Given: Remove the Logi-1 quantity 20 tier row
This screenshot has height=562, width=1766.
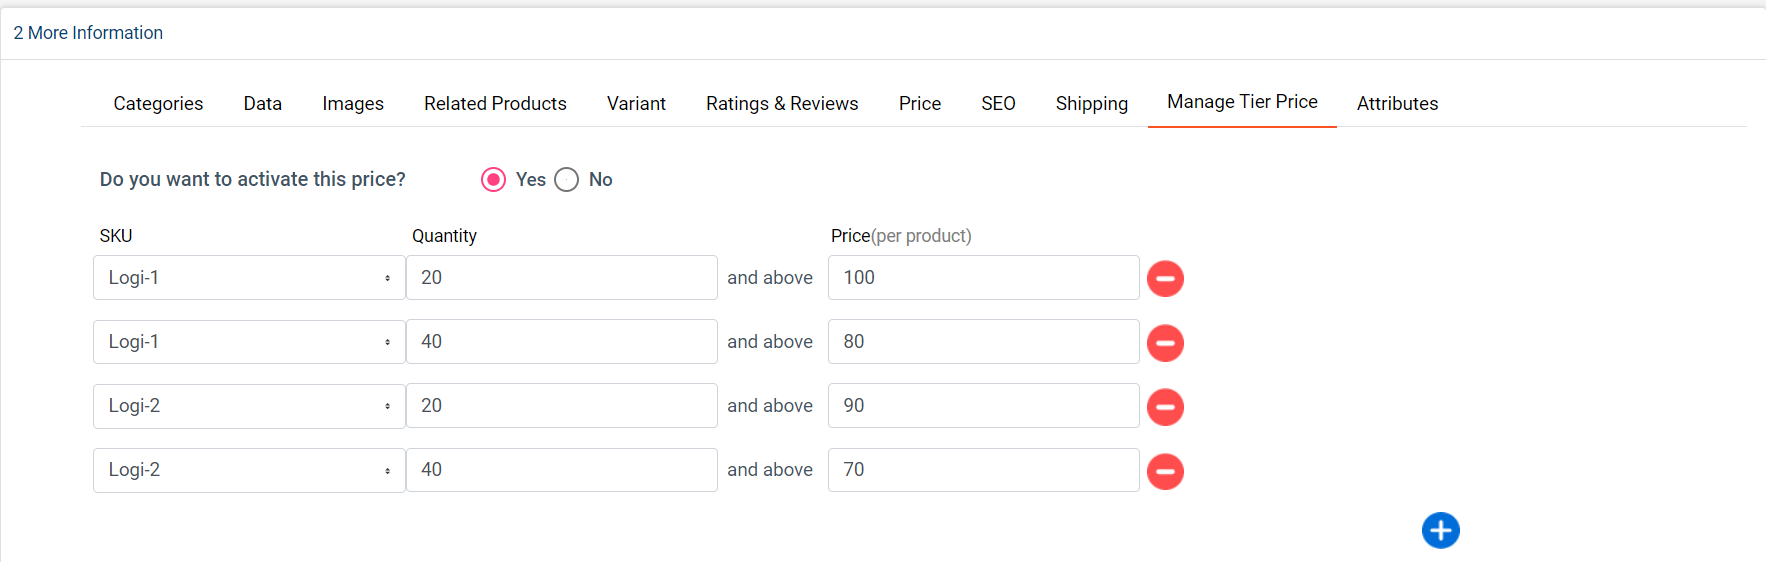Looking at the screenshot, I should tap(1165, 278).
